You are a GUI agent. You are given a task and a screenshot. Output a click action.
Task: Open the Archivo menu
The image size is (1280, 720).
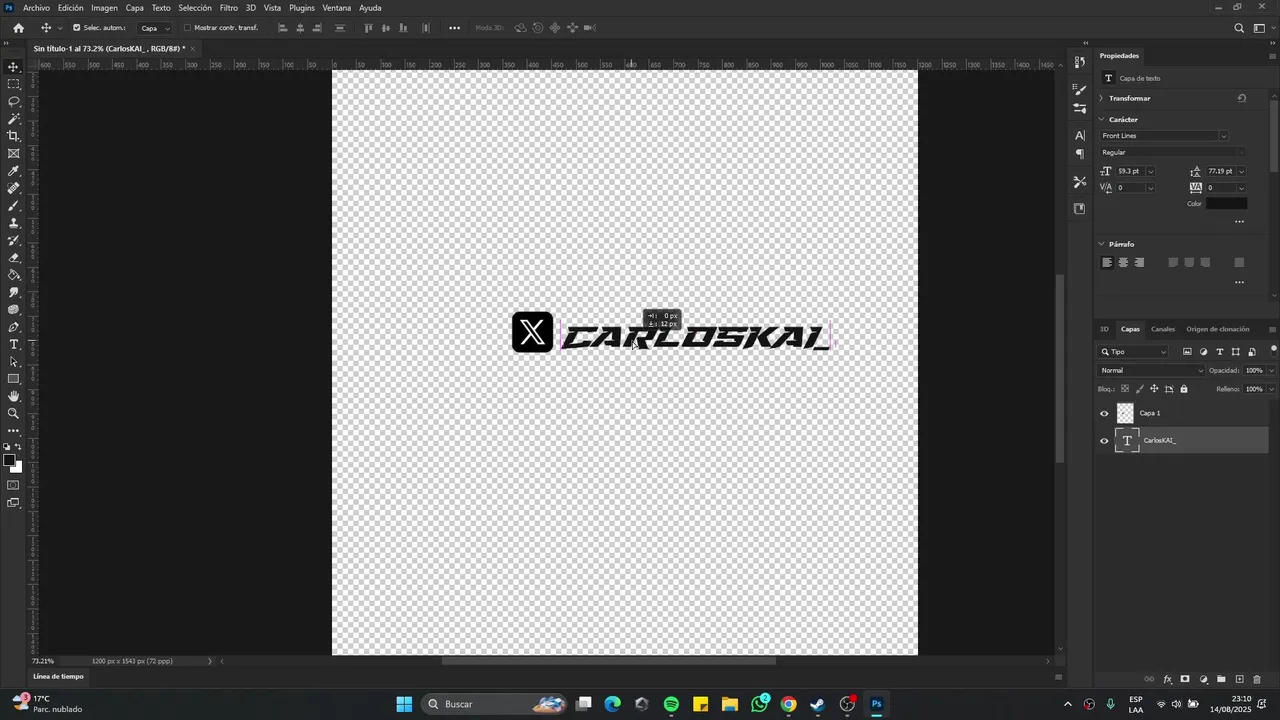point(36,8)
